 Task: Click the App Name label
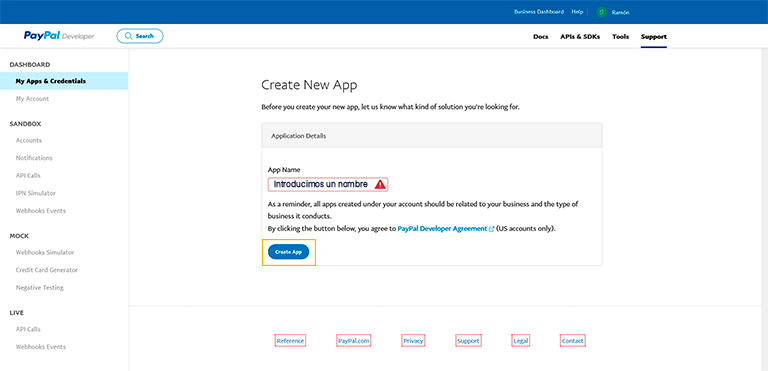284,170
